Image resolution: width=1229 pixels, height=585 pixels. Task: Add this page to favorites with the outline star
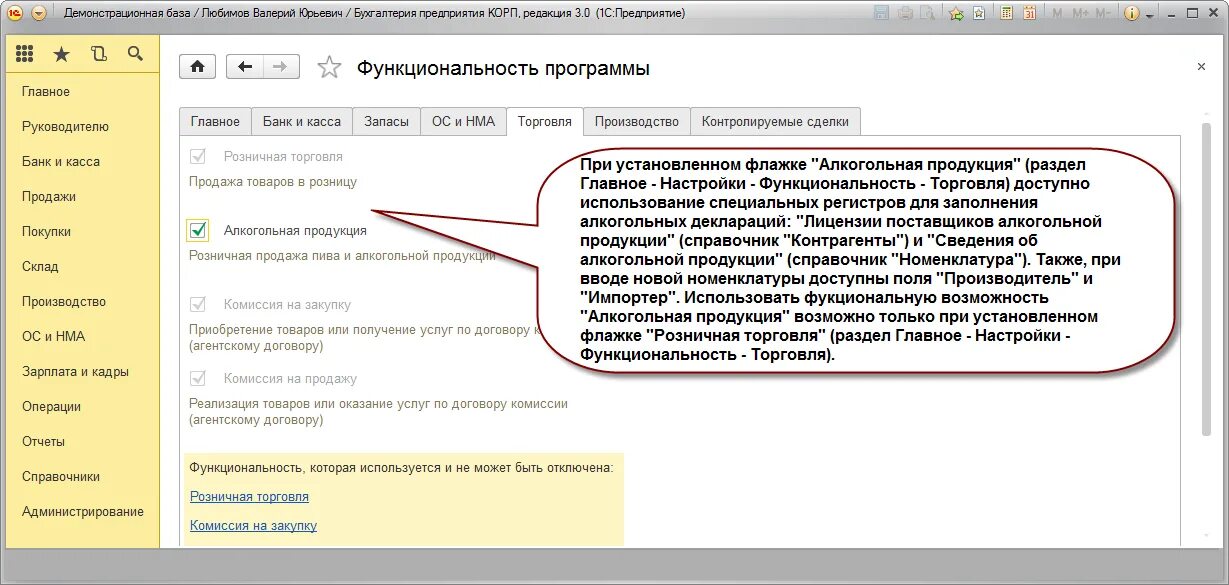329,67
